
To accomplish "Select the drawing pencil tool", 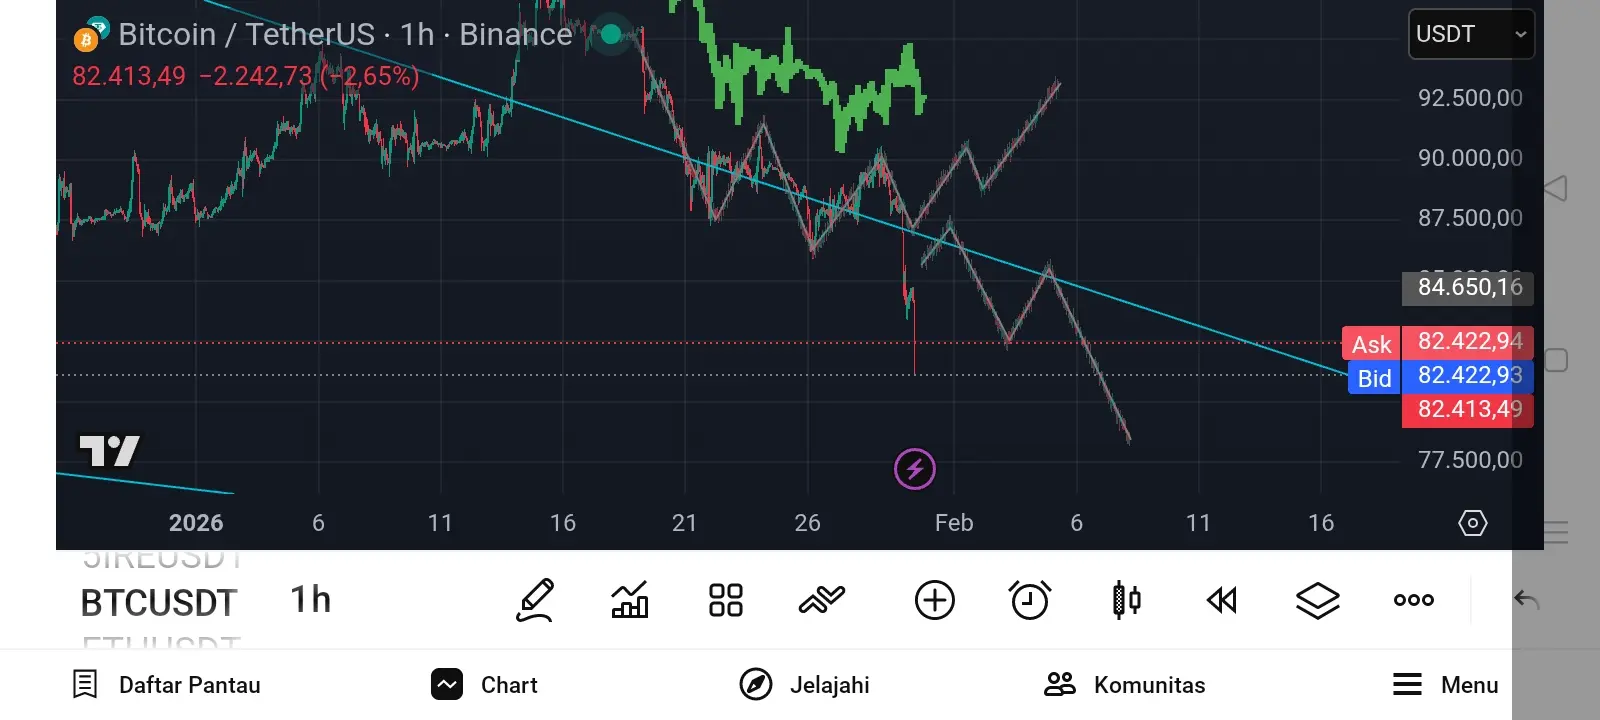I will [x=535, y=600].
